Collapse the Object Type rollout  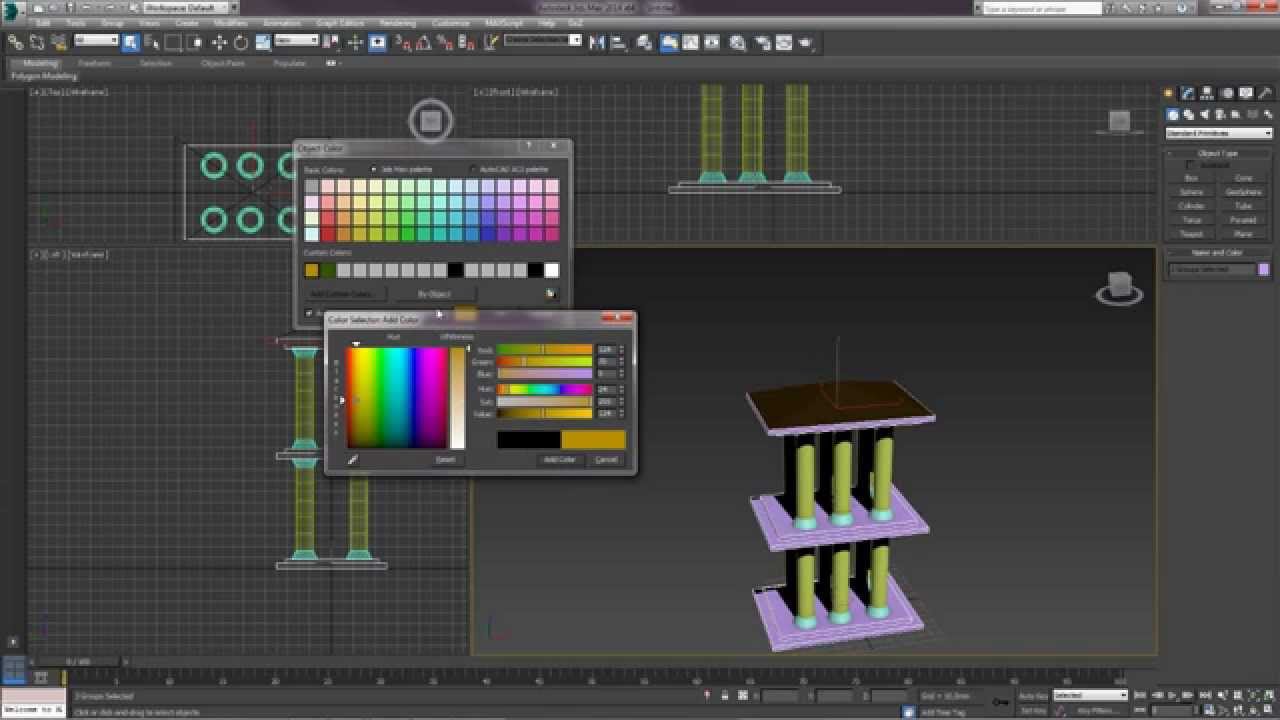point(1217,153)
